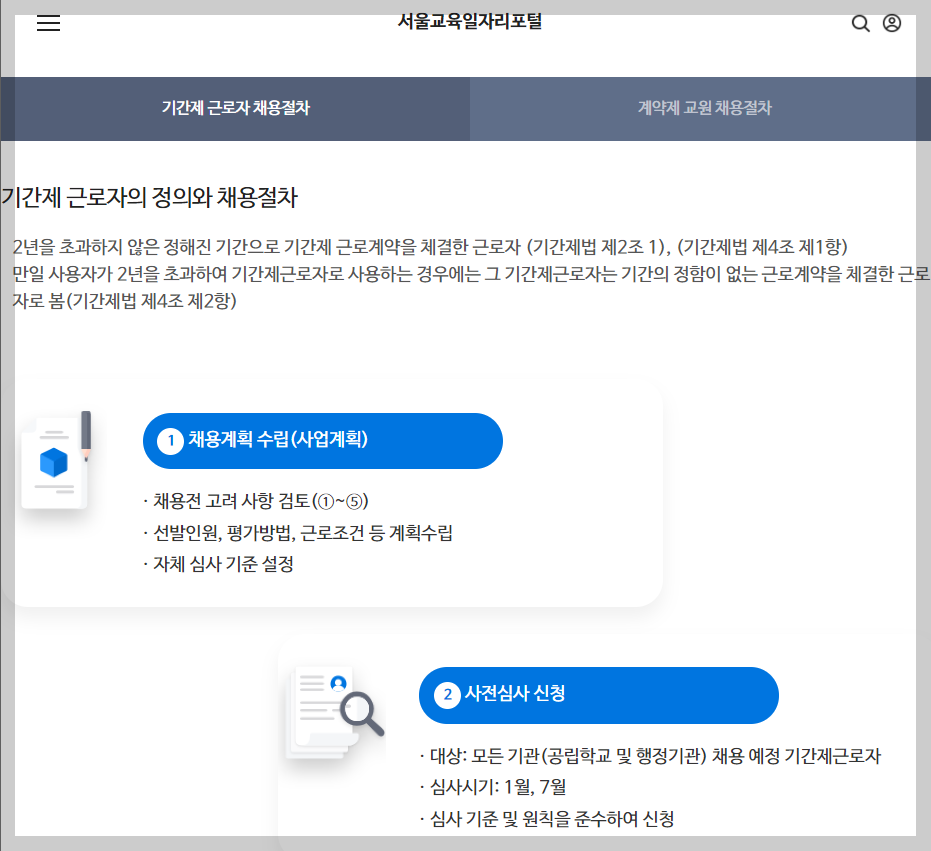Click the clipboard-with-pen illustration for step 1
The width and height of the screenshot is (931, 851).
[57, 460]
